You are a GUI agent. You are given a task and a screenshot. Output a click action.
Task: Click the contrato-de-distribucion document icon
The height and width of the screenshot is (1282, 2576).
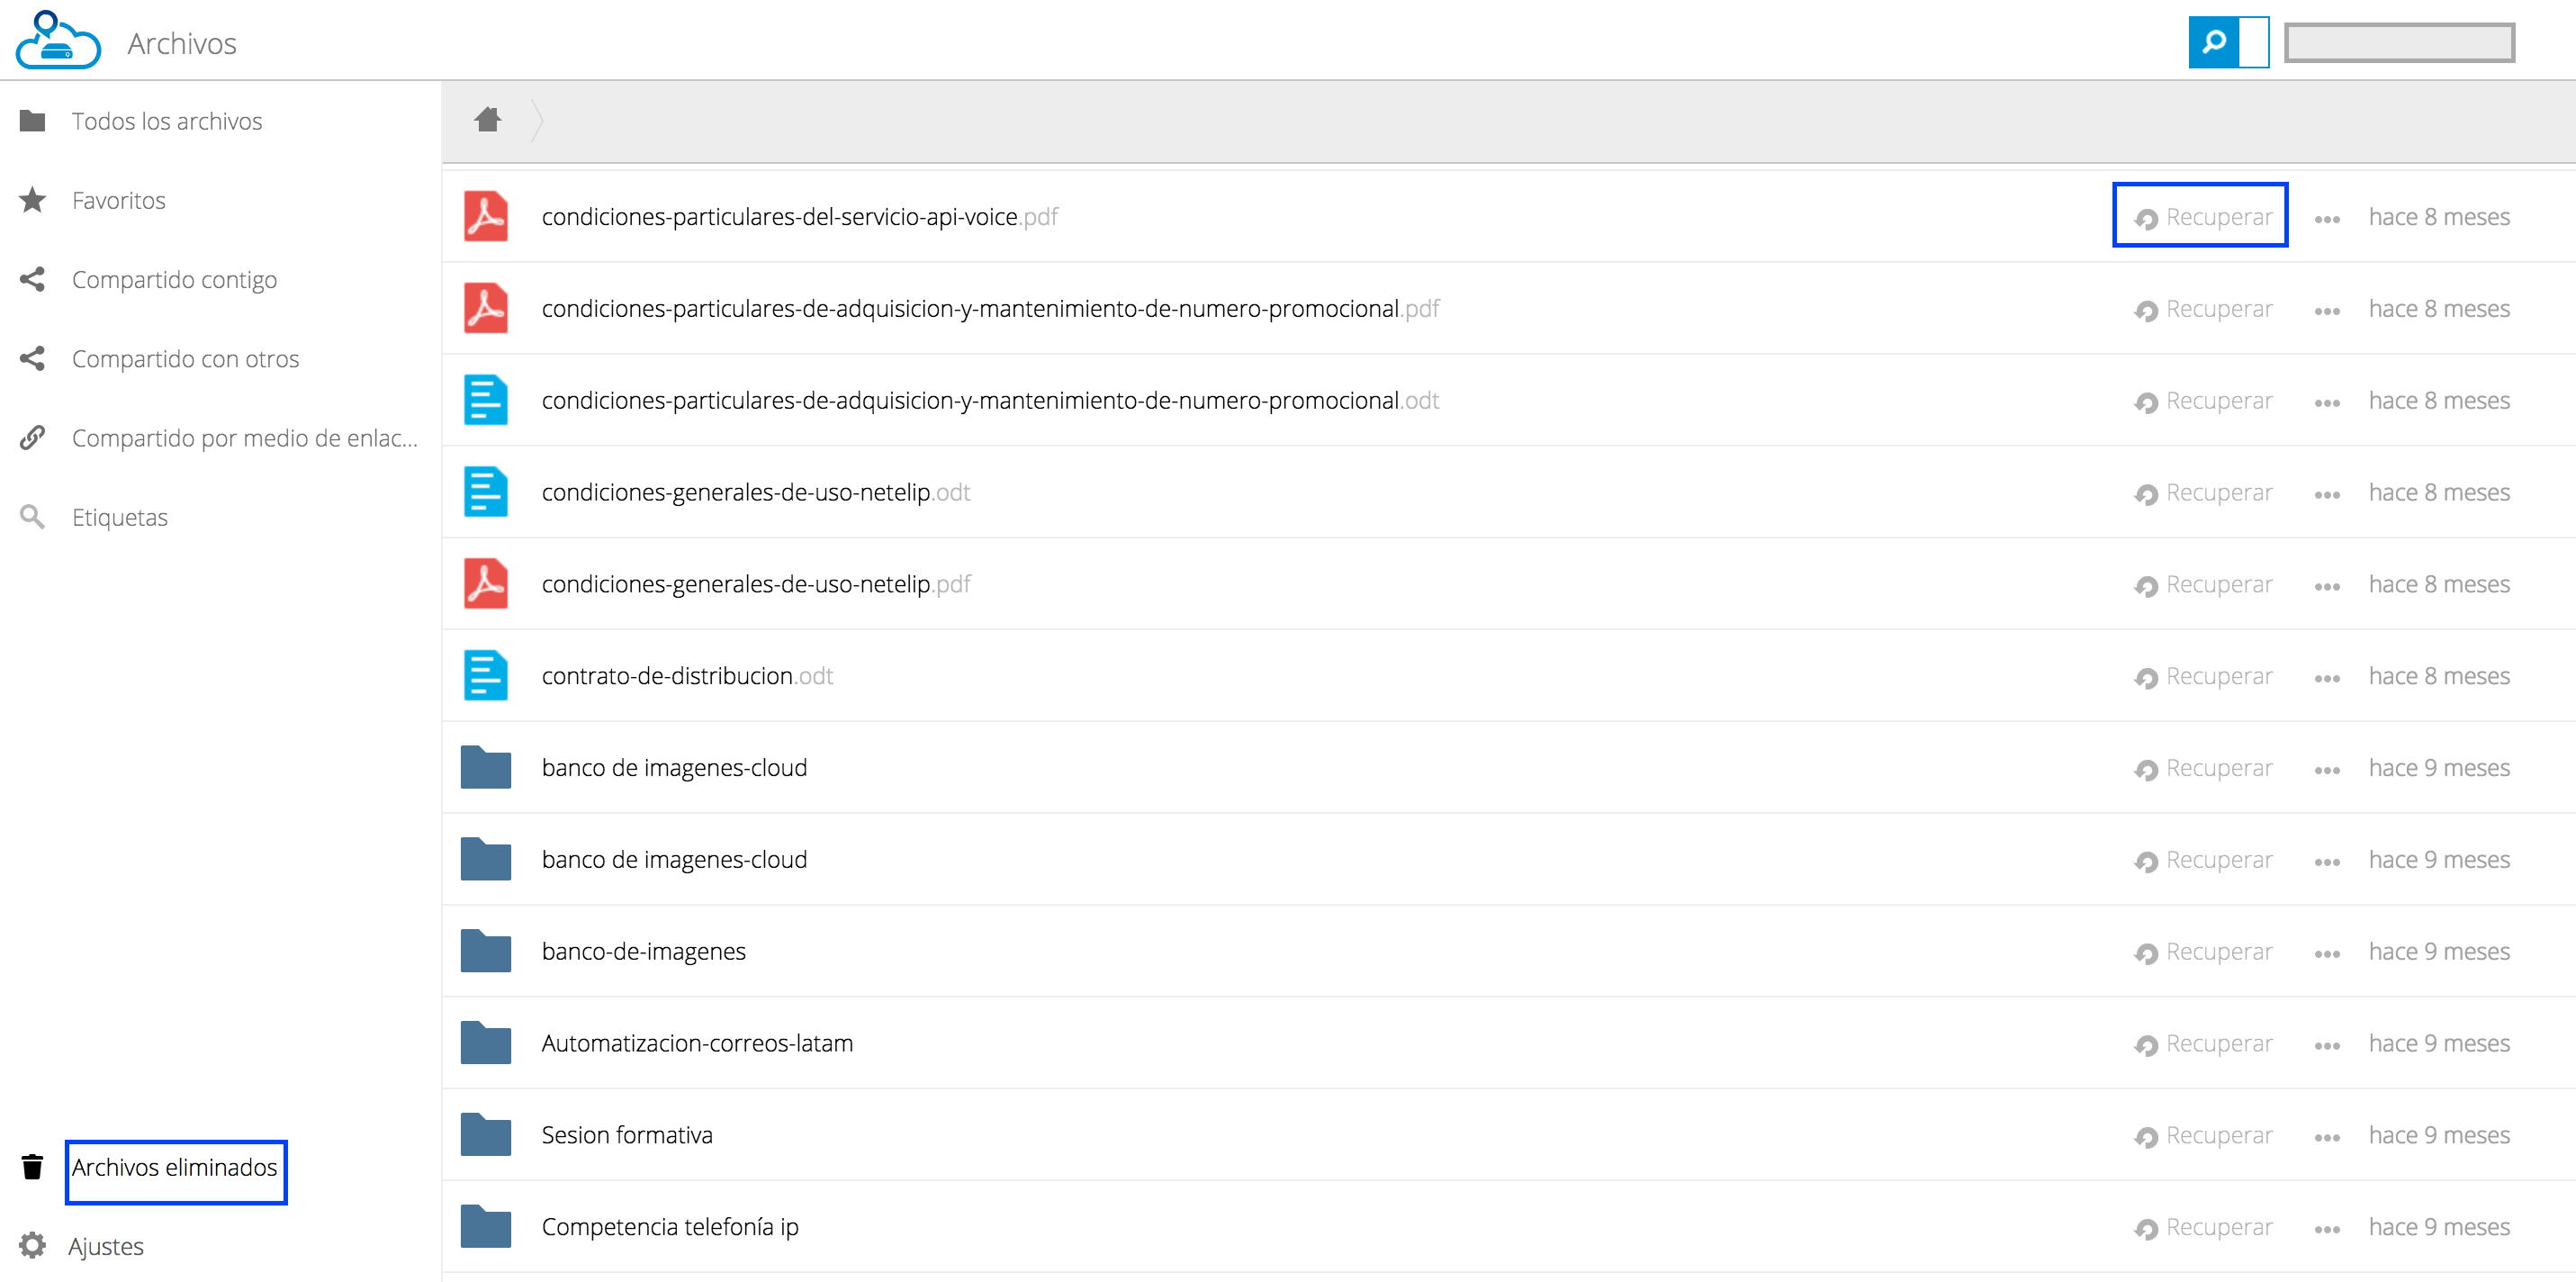click(486, 675)
